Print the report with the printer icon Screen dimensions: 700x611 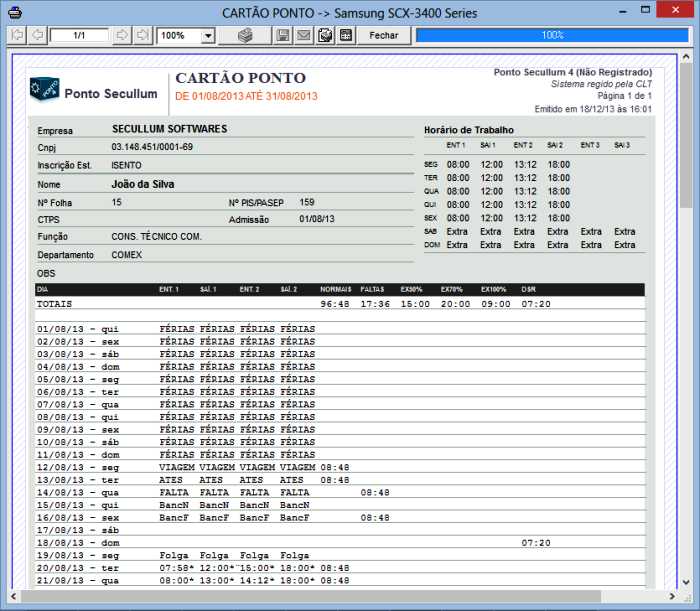246,35
